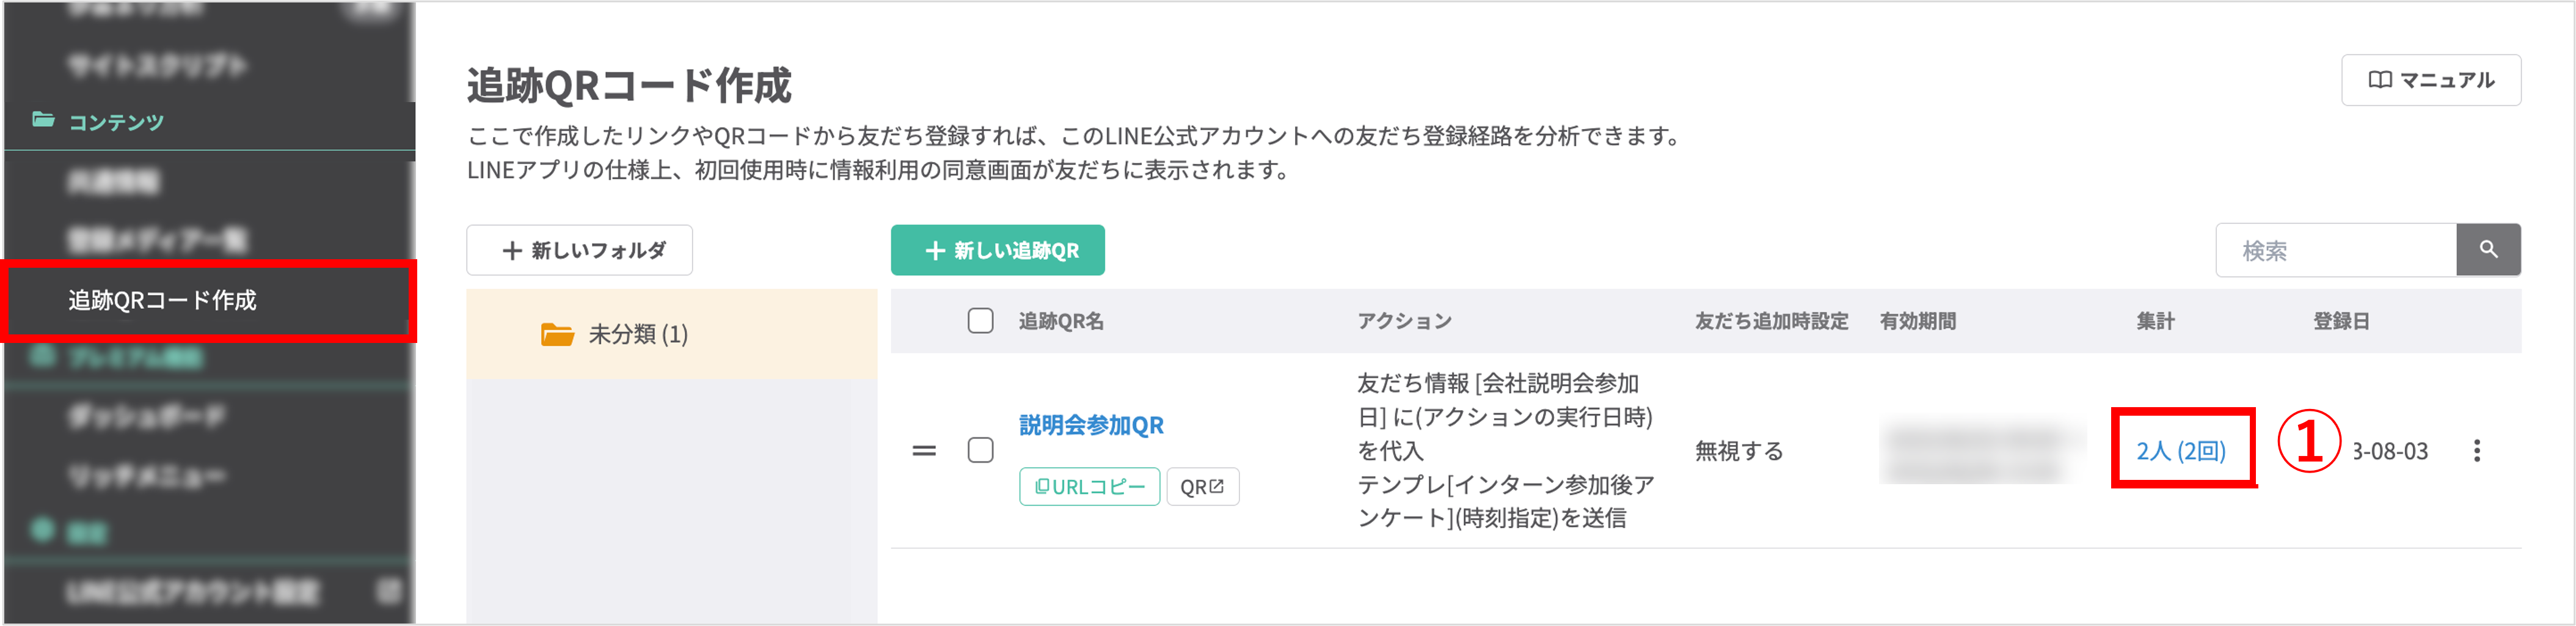This screenshot has height=626, width=2576.
Task: Collapse the コンテンツ sidebar section
Action: tap(115, 122)
